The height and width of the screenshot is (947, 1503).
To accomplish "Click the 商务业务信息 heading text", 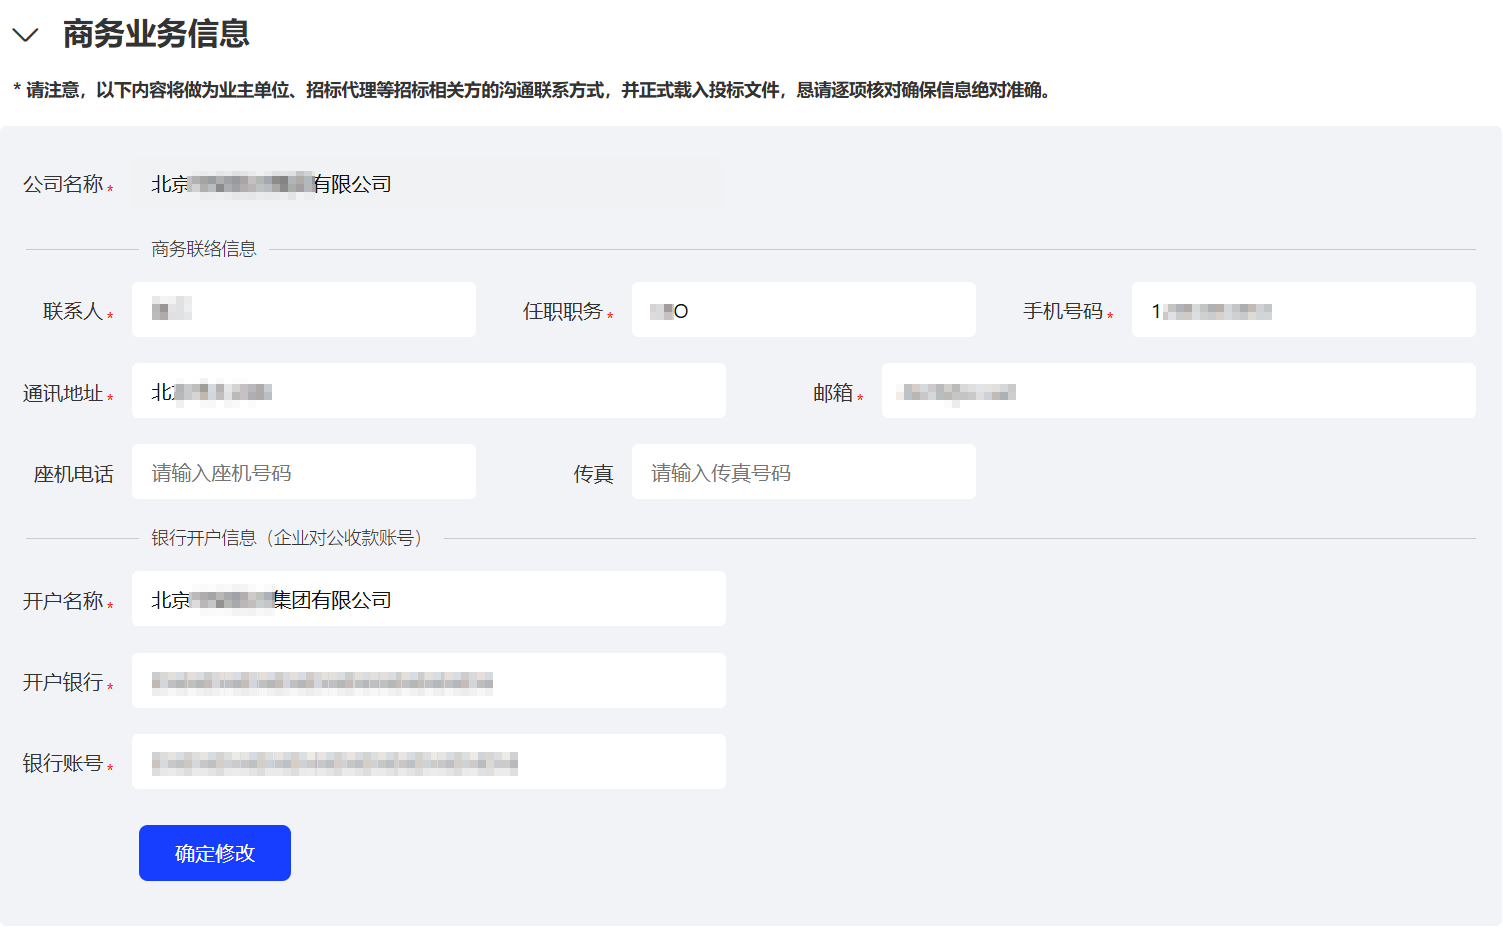I will click(156, 34).
